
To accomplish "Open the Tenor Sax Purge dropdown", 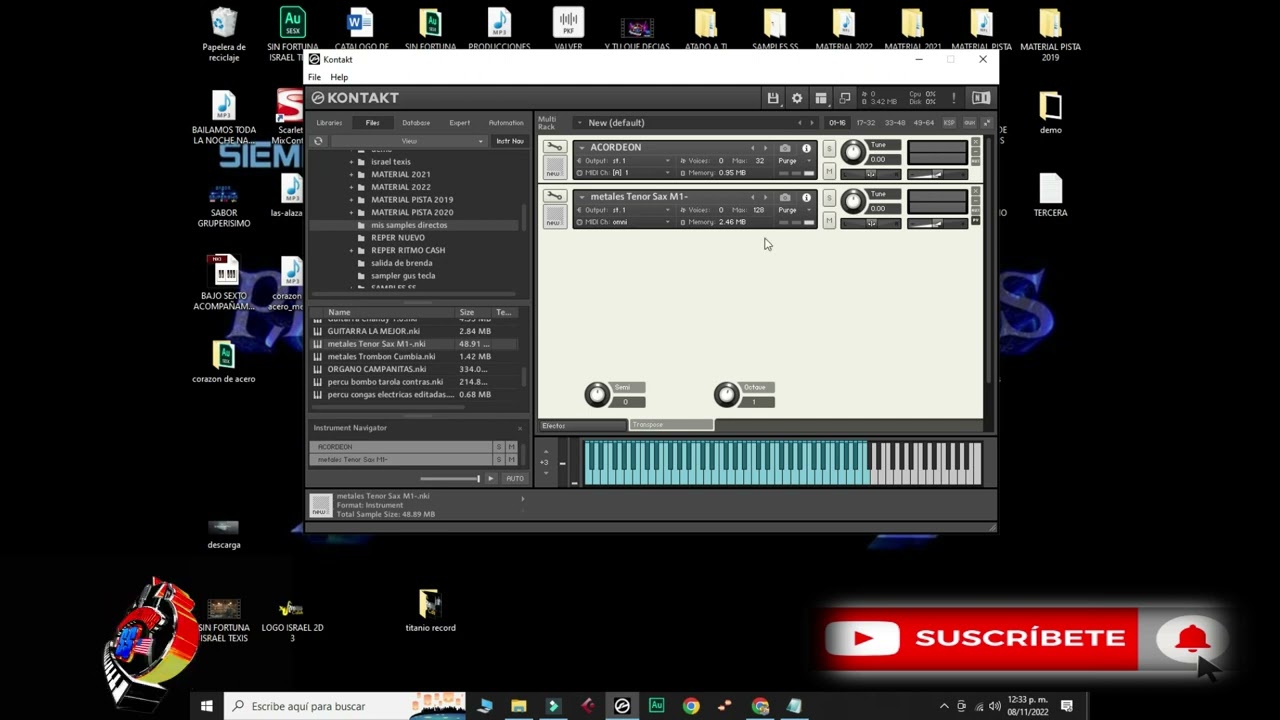I will click(795, 210).
